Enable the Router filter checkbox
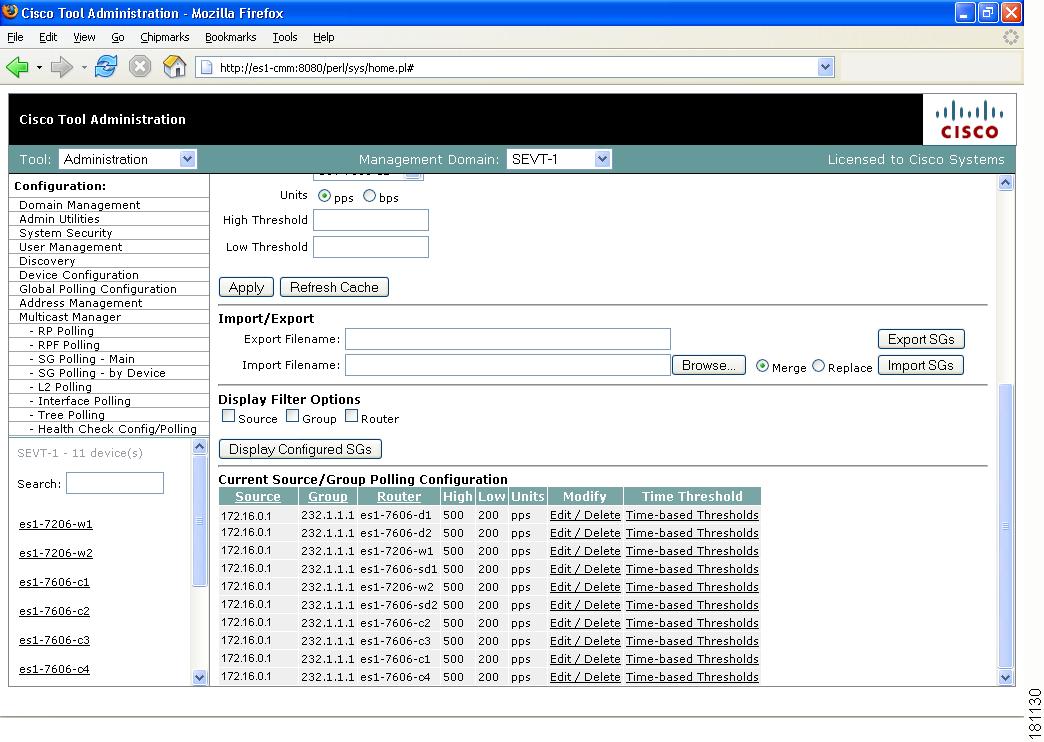 [352, 416]
